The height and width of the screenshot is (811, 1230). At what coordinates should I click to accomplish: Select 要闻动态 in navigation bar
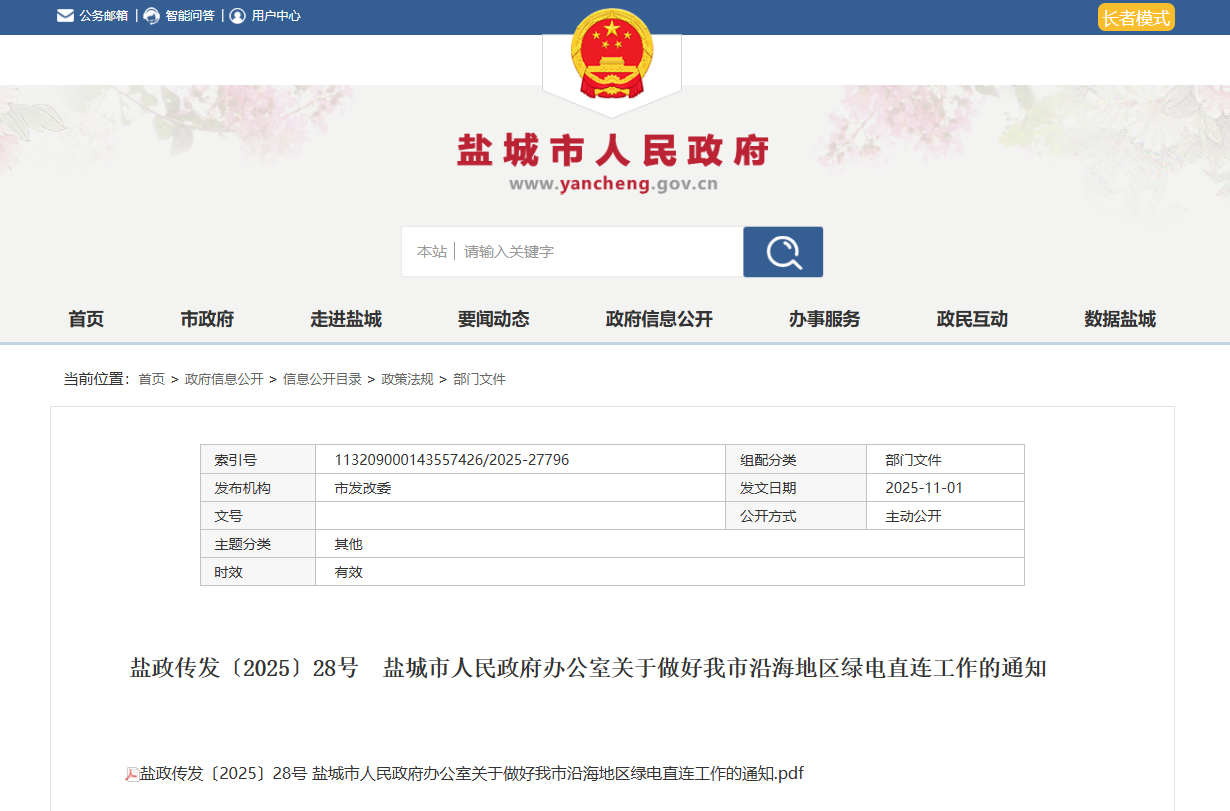pyautogui.click(x=493, y=319)
